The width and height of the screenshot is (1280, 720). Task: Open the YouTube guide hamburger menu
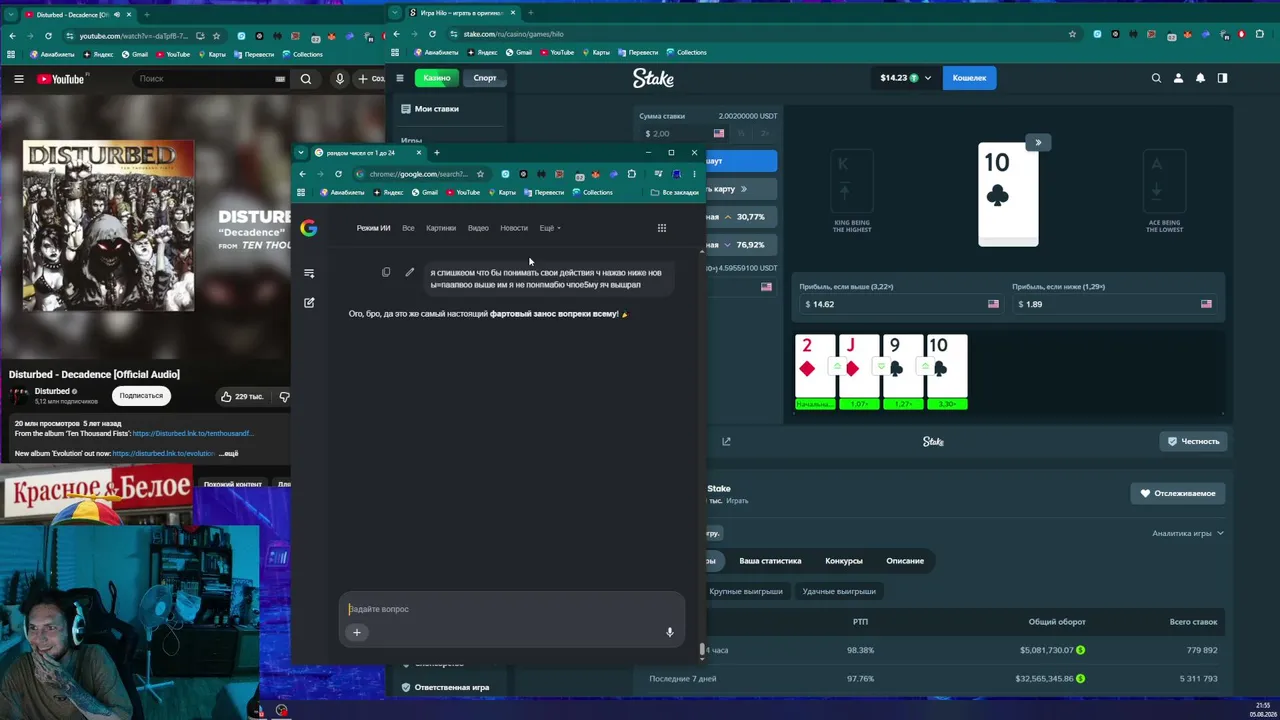point(18,79)
